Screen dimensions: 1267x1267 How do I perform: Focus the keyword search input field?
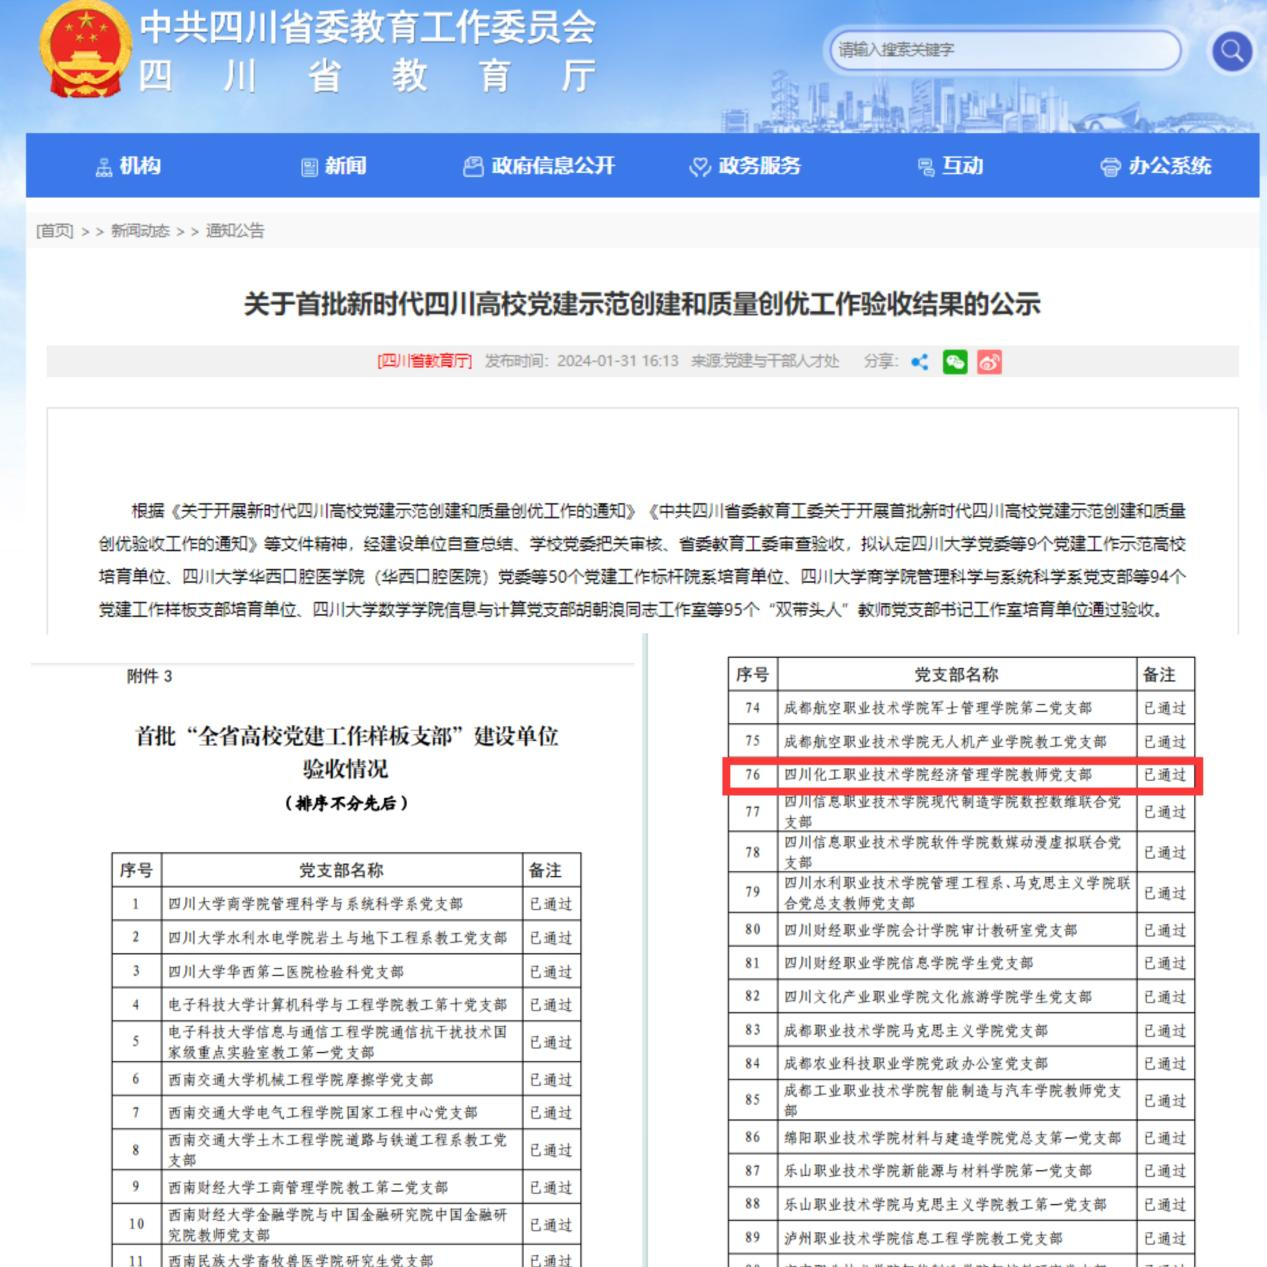pyautogui.click(x=1003, y=50)
